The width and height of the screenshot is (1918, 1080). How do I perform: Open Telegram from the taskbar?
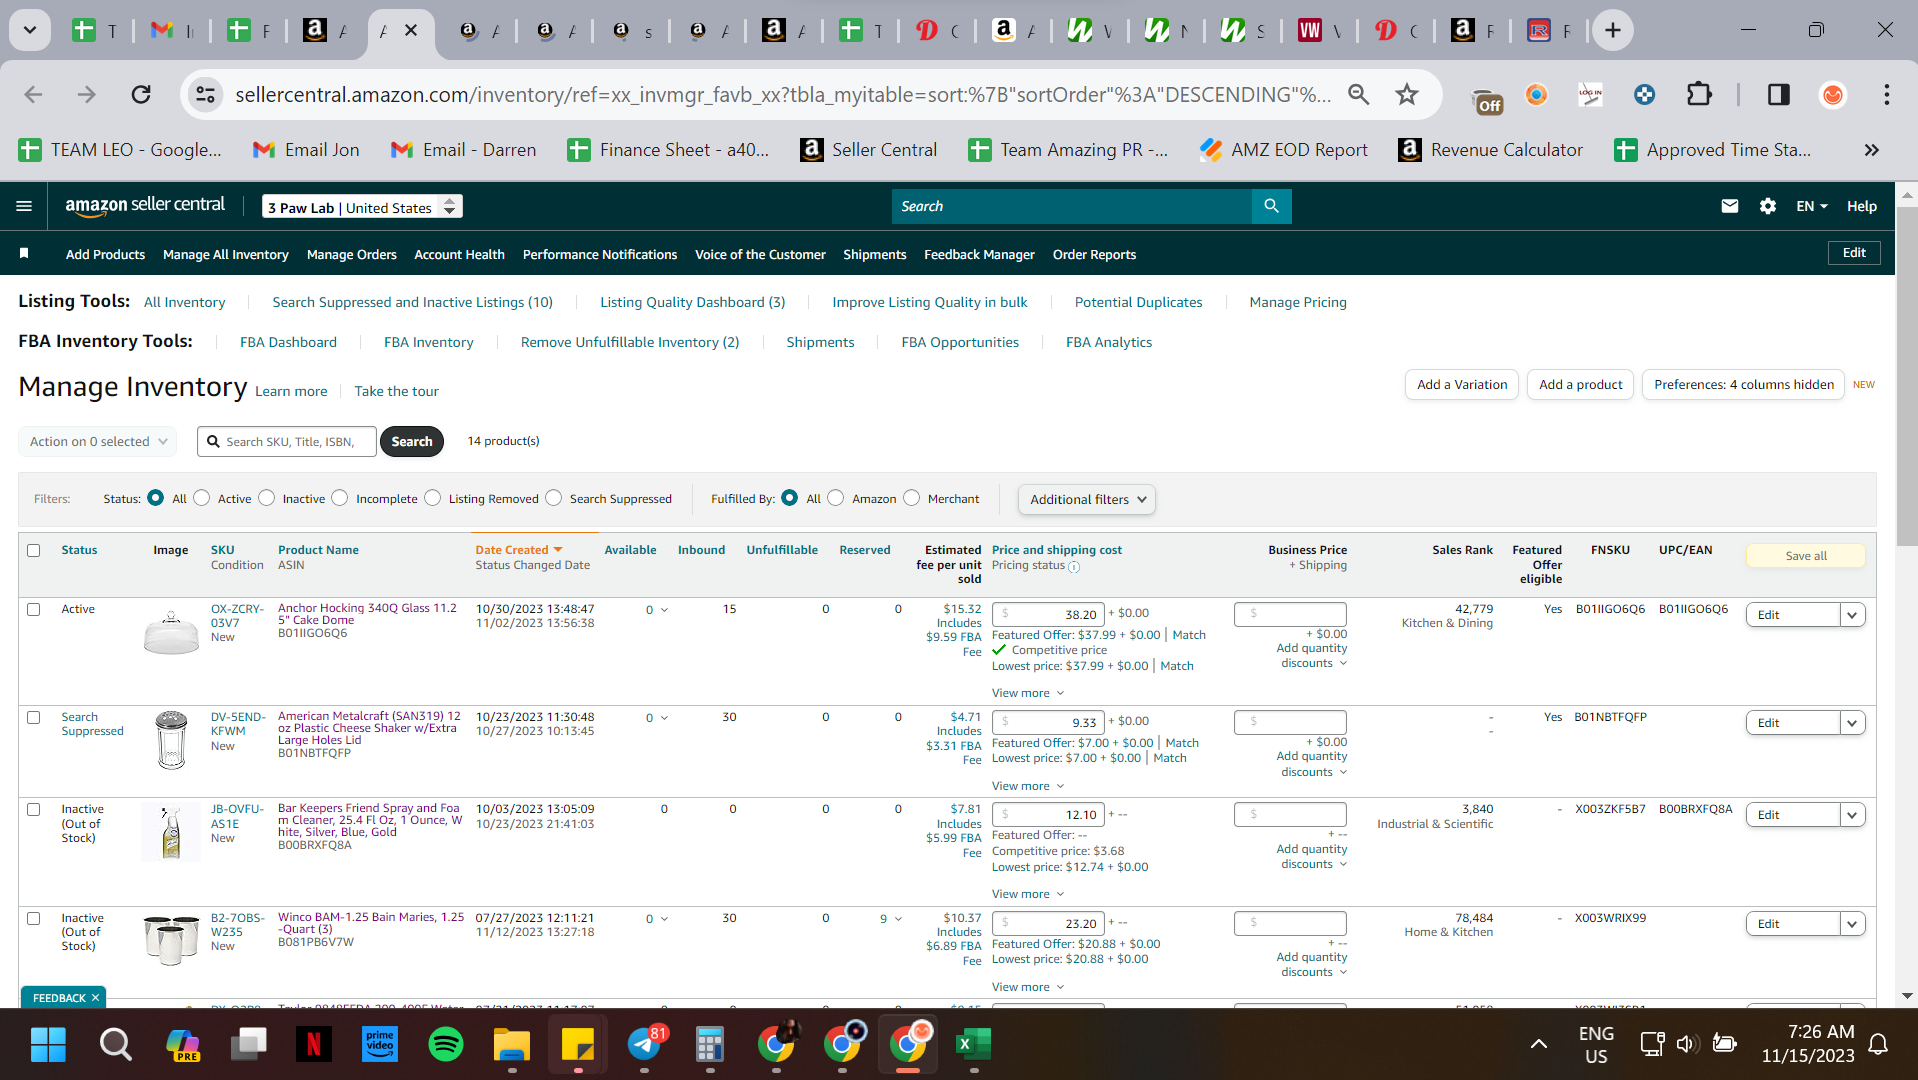click(x=645, y=1044)
